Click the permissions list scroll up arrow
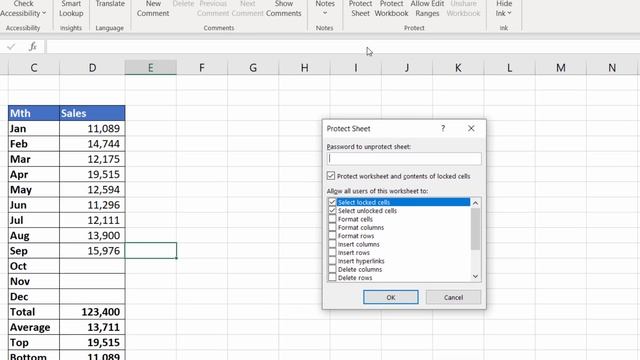Viewport: 640px width, 360px height. coord(475,203)
